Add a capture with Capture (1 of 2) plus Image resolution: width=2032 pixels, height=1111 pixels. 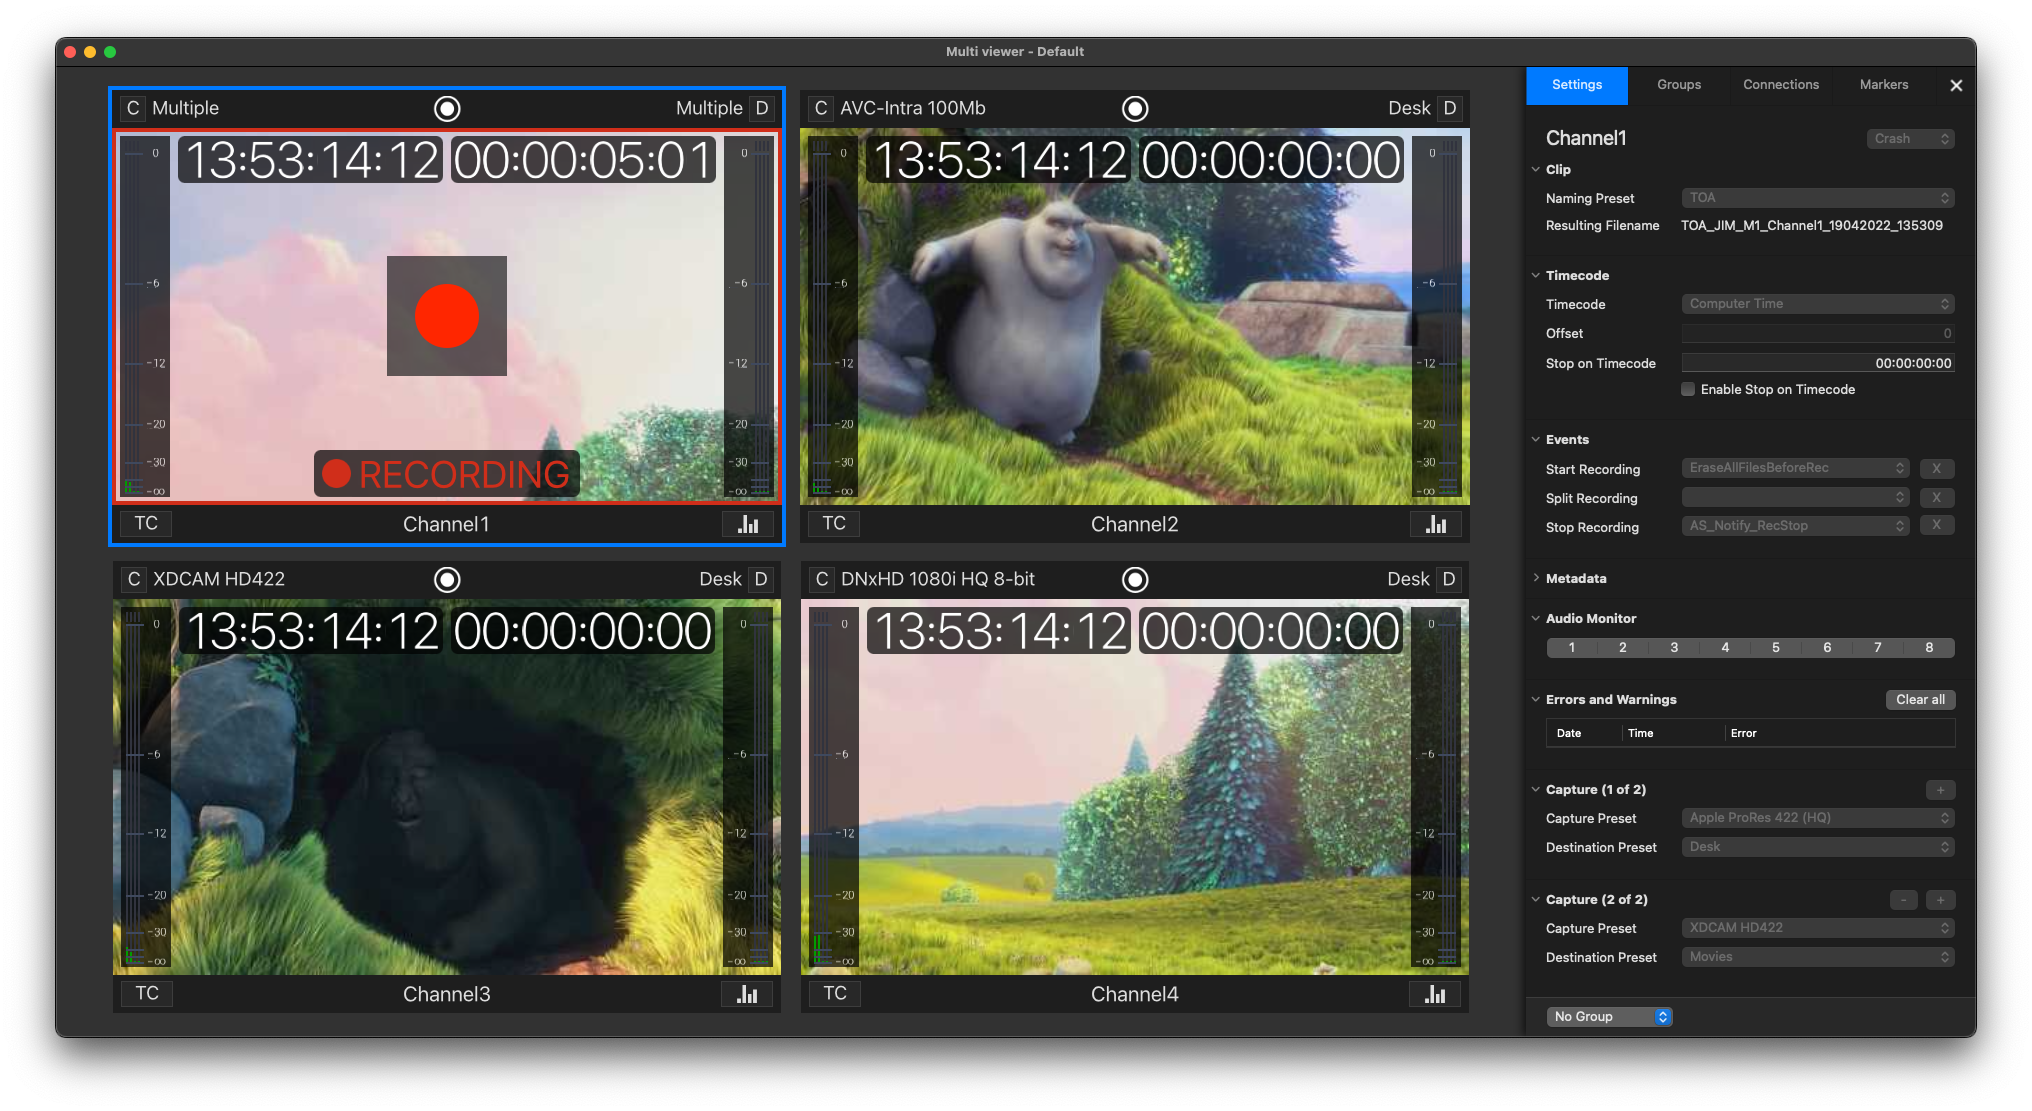[1940, 790]
